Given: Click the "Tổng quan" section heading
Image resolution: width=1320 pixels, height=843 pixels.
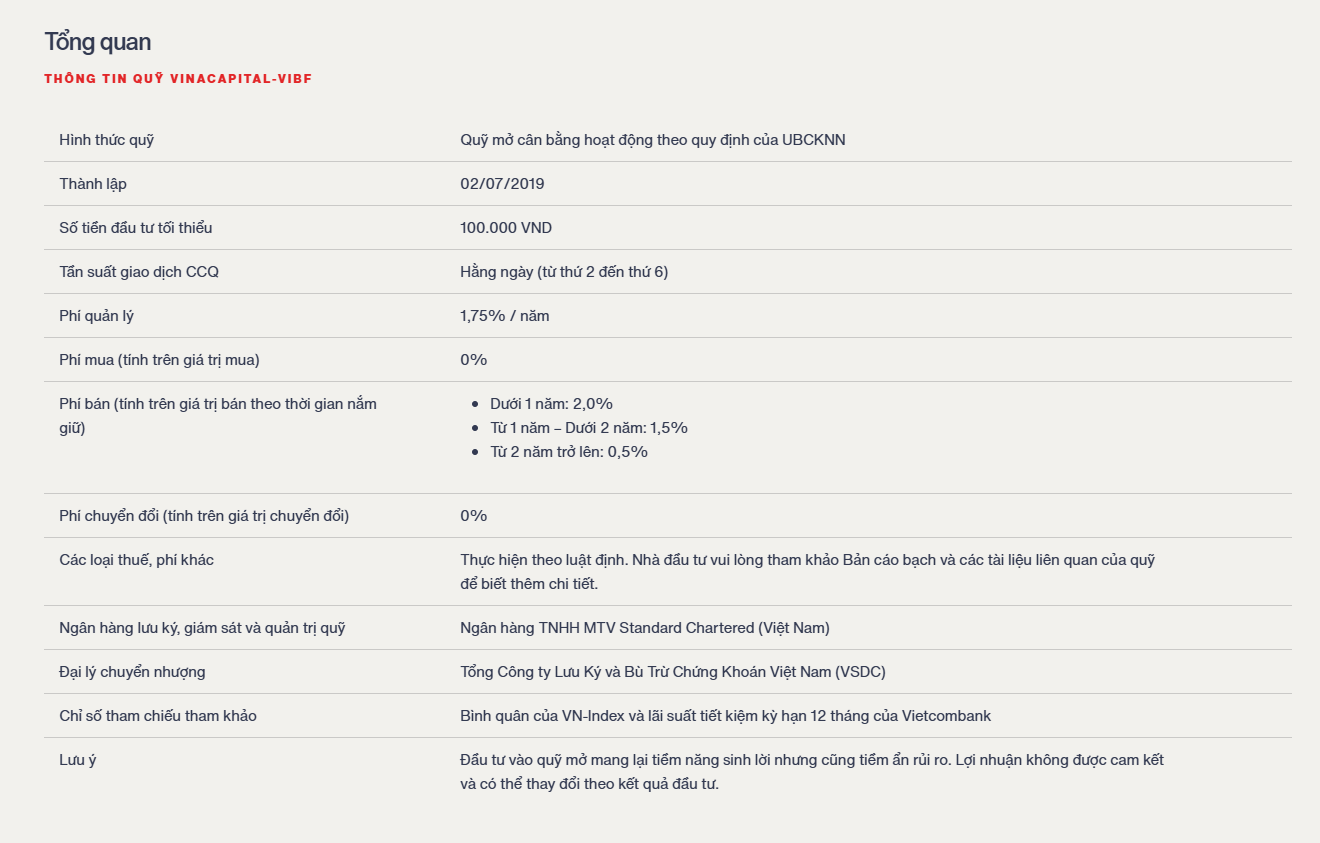Looking at the screenshot, I should pyautogui.click(x=98, y=42).
